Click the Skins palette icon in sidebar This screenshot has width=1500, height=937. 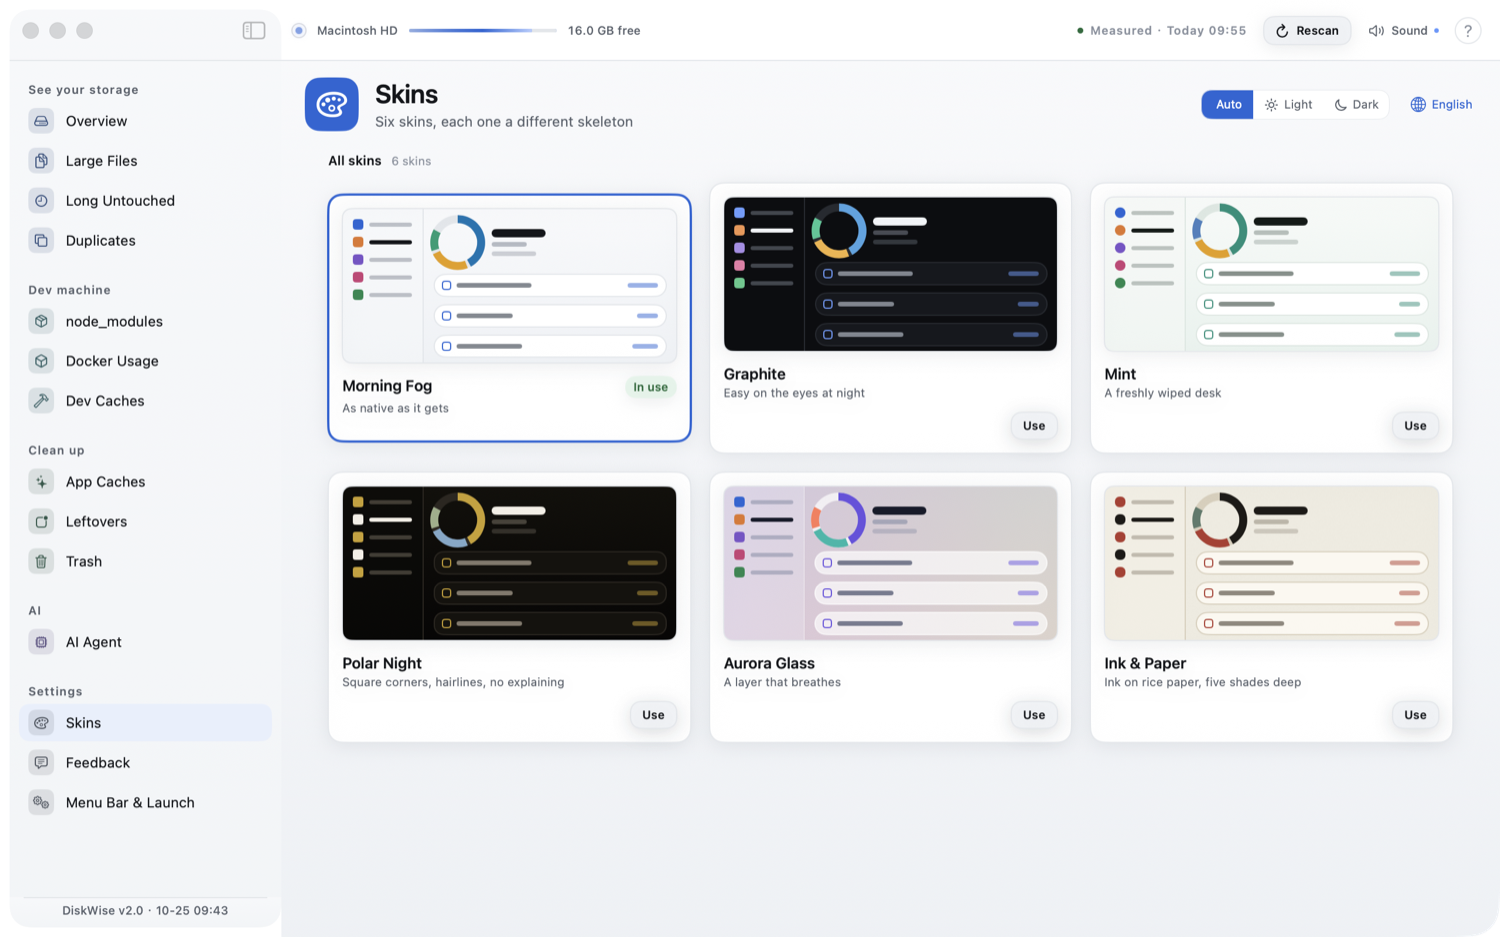[41, 723]
